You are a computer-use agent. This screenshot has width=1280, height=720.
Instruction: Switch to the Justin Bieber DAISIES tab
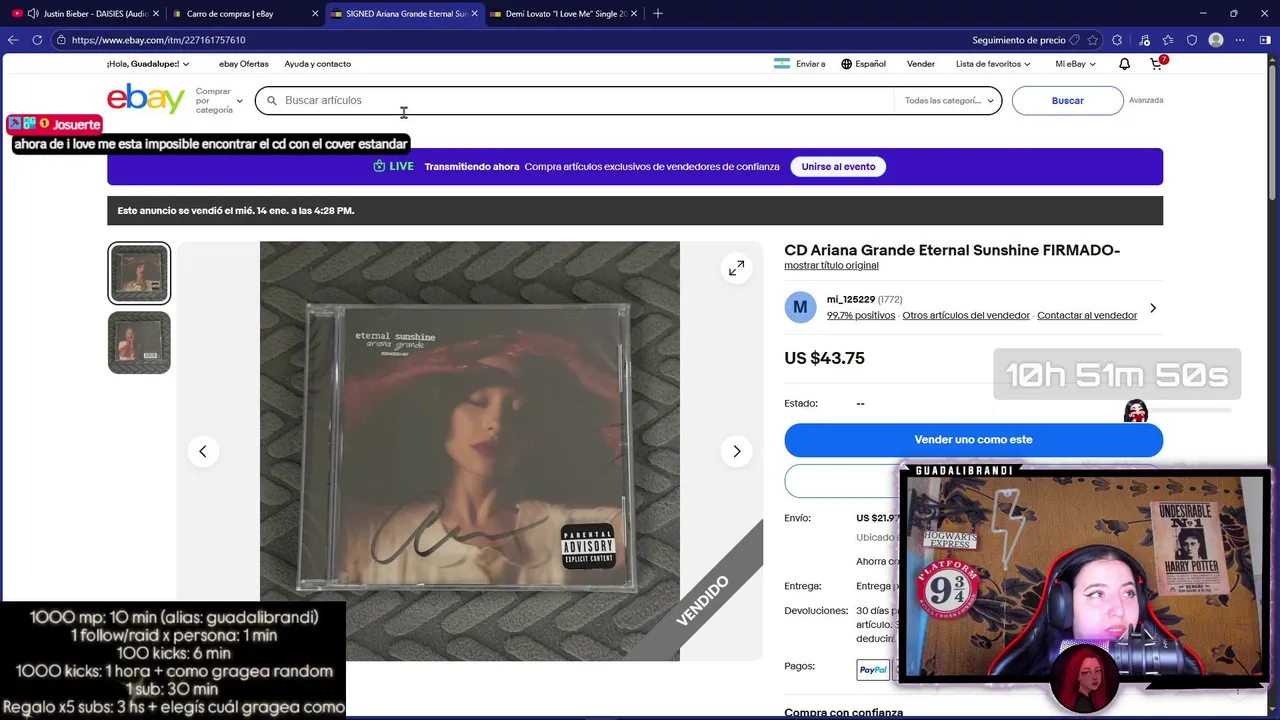pyautogui.click(x=87, y=14)
